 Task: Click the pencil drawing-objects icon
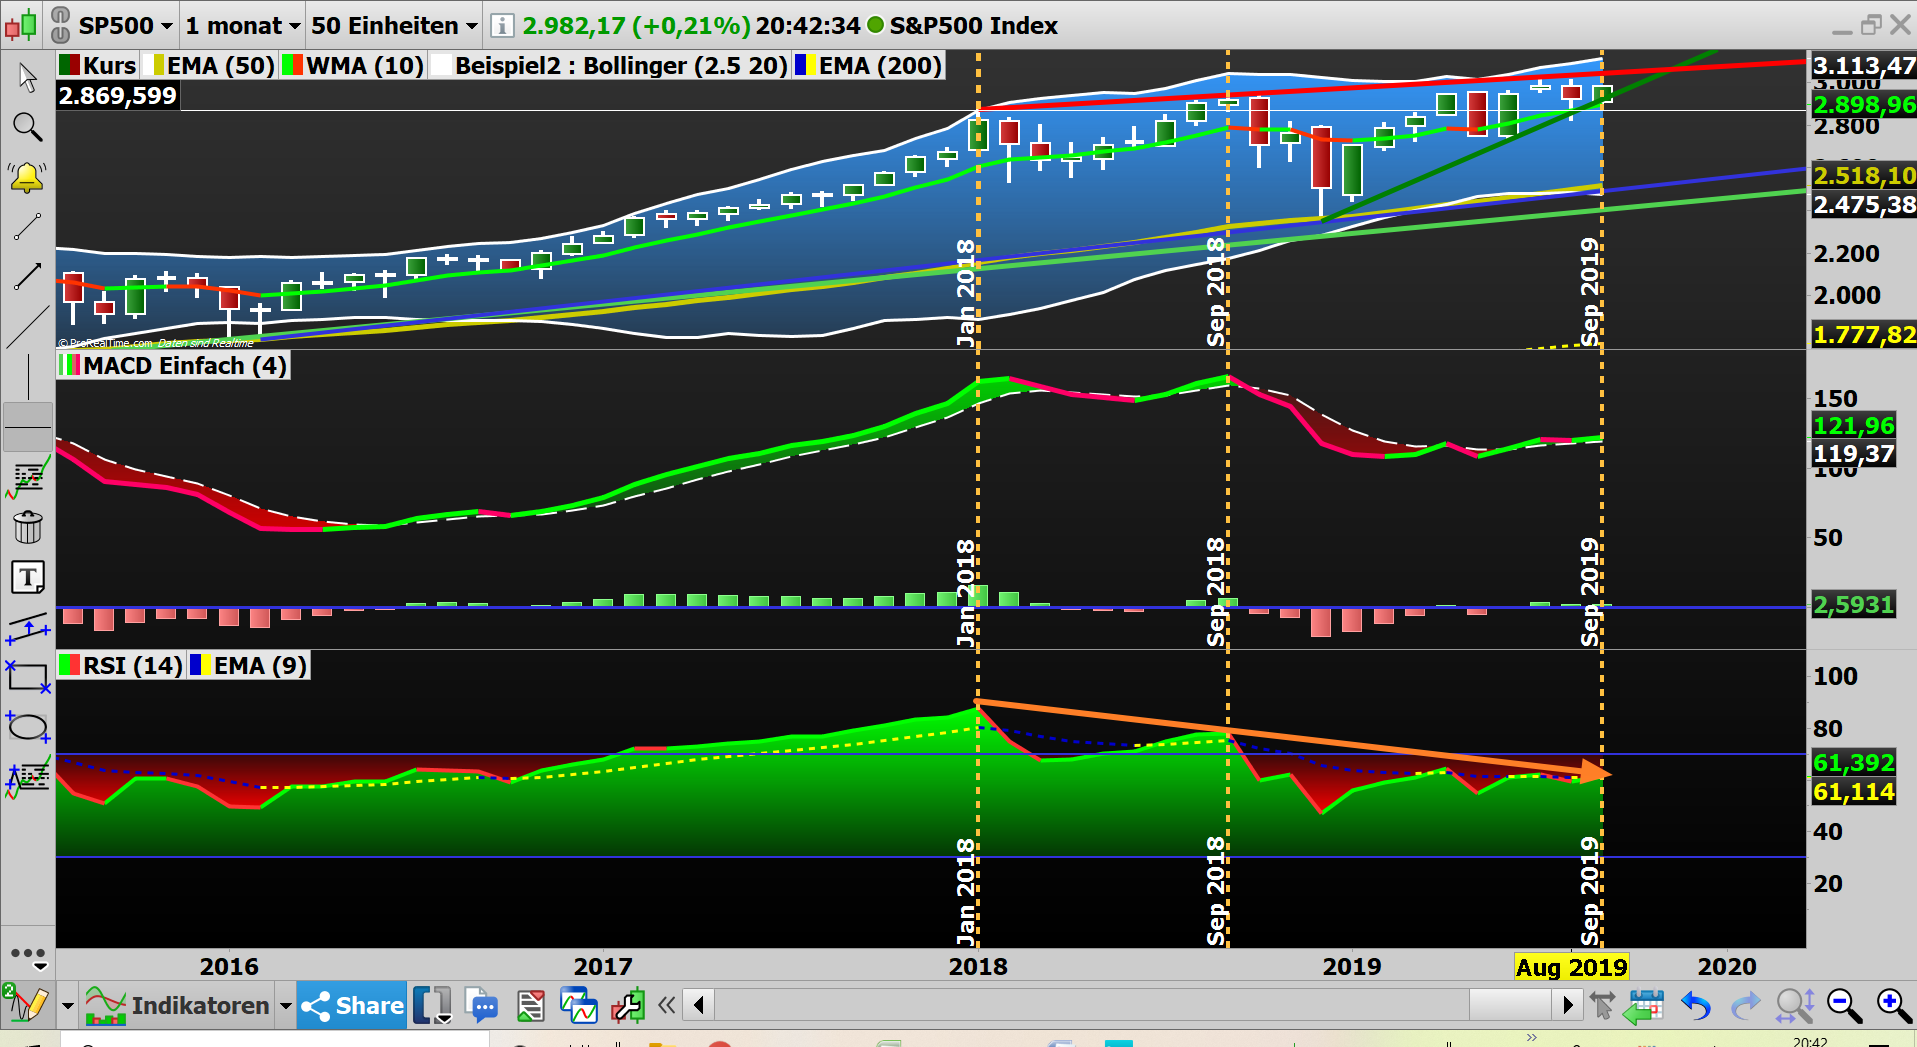tap(27, 1004)
